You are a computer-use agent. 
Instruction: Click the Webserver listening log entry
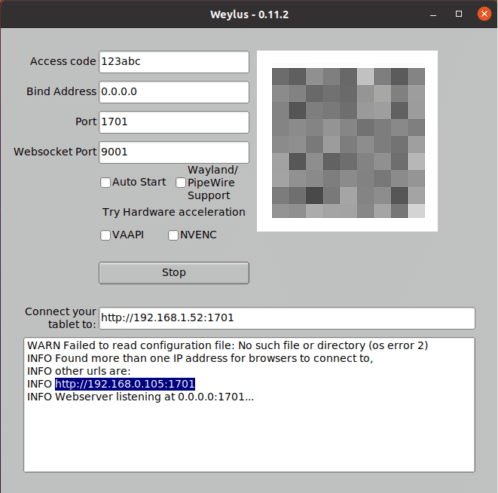(x=140, y=397)
